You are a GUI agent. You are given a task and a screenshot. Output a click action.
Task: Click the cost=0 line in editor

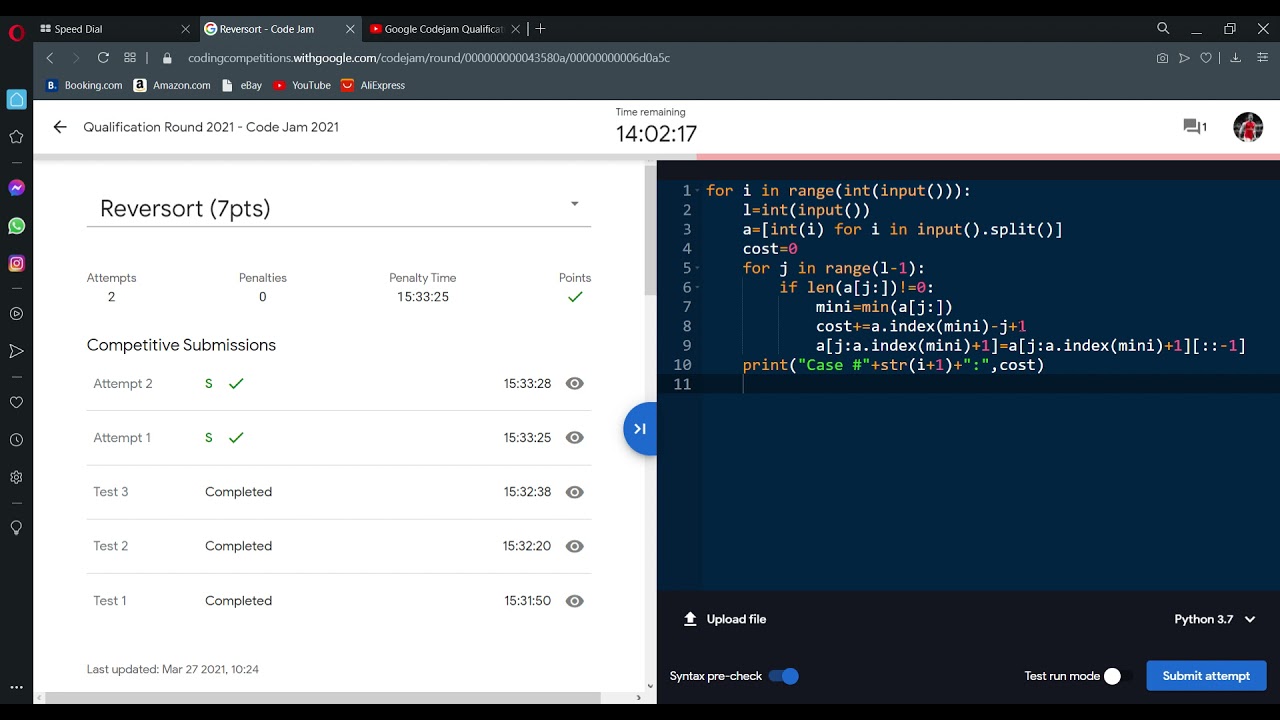click(x=770, y=249)
